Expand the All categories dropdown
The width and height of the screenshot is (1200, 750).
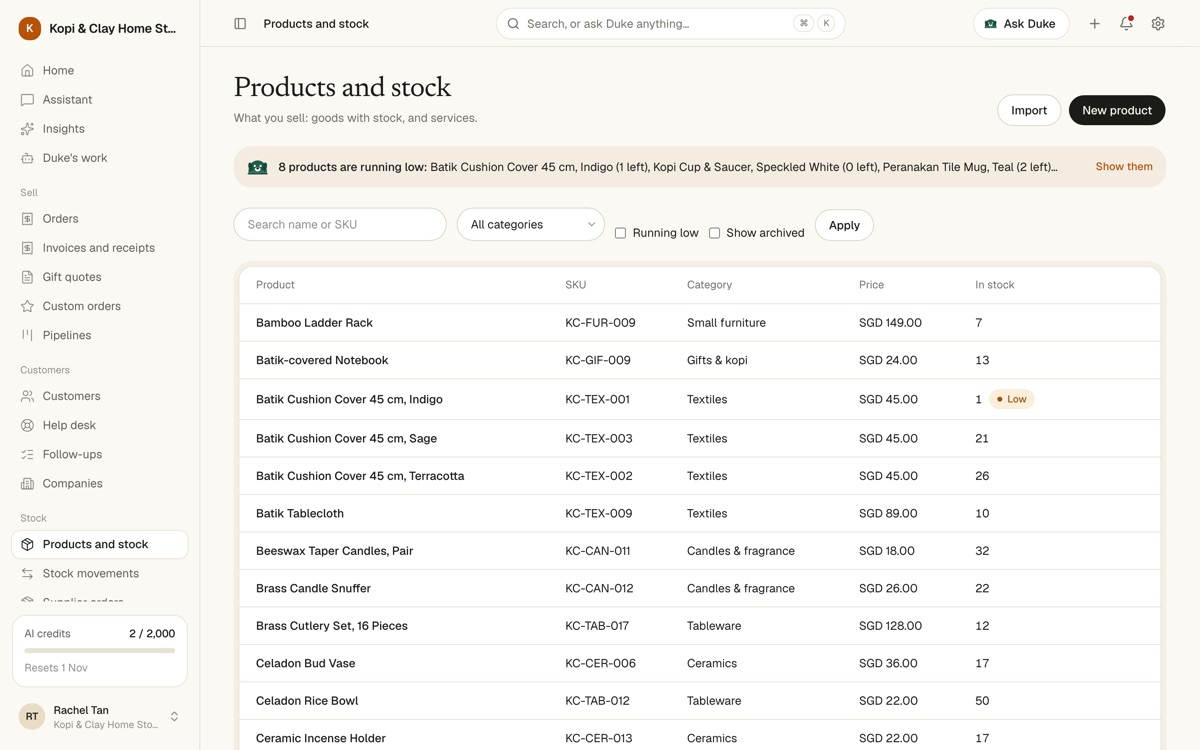531,225
